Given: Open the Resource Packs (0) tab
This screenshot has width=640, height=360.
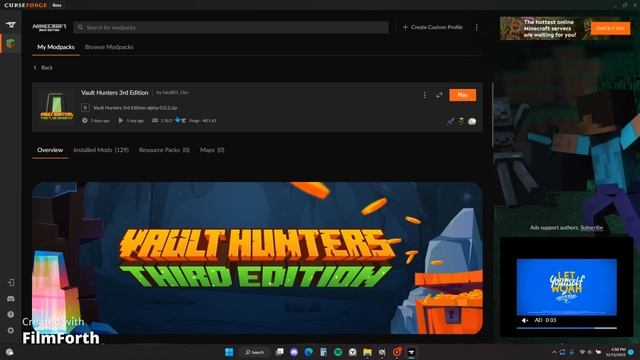Looking at the screenshot, I should tap(164, 150).
